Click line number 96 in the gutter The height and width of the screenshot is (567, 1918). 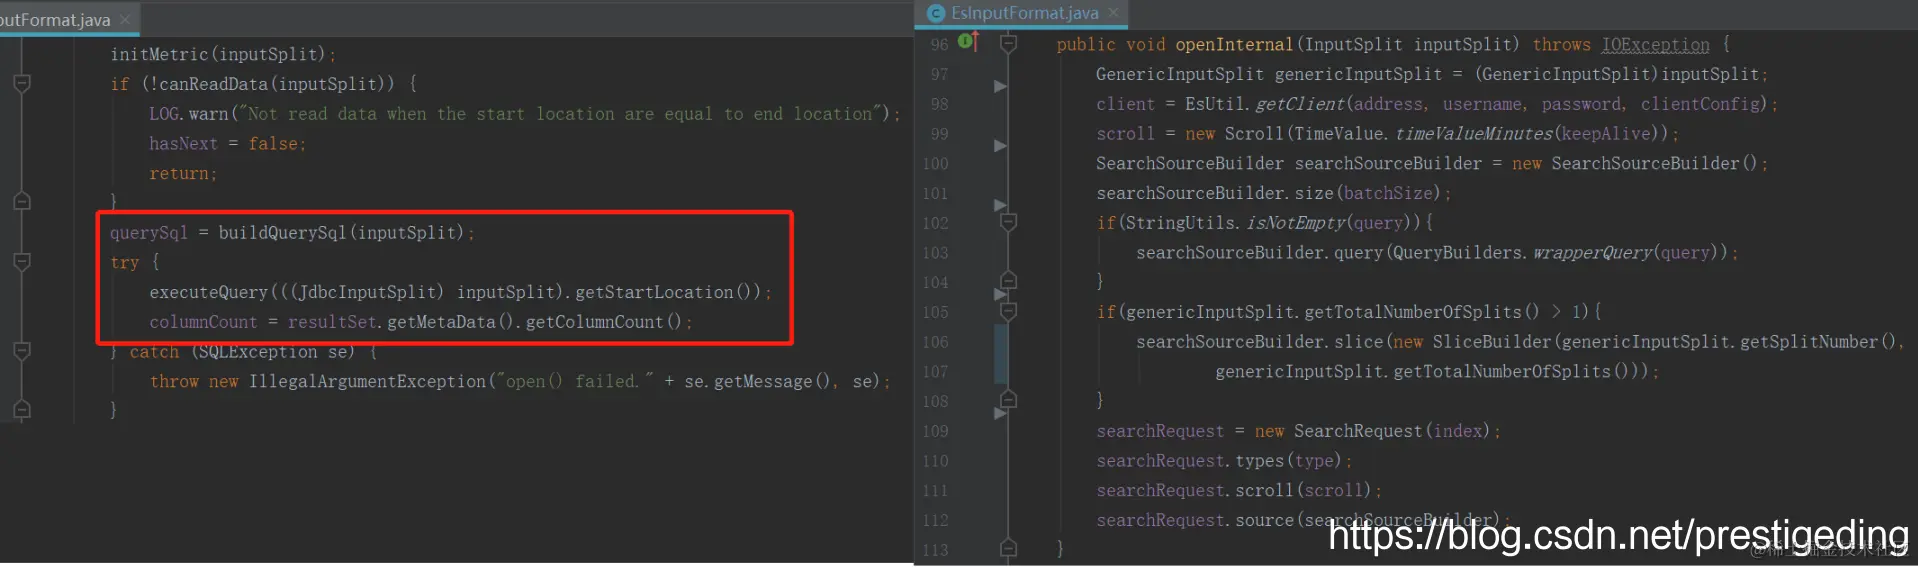tap(939, 44)
